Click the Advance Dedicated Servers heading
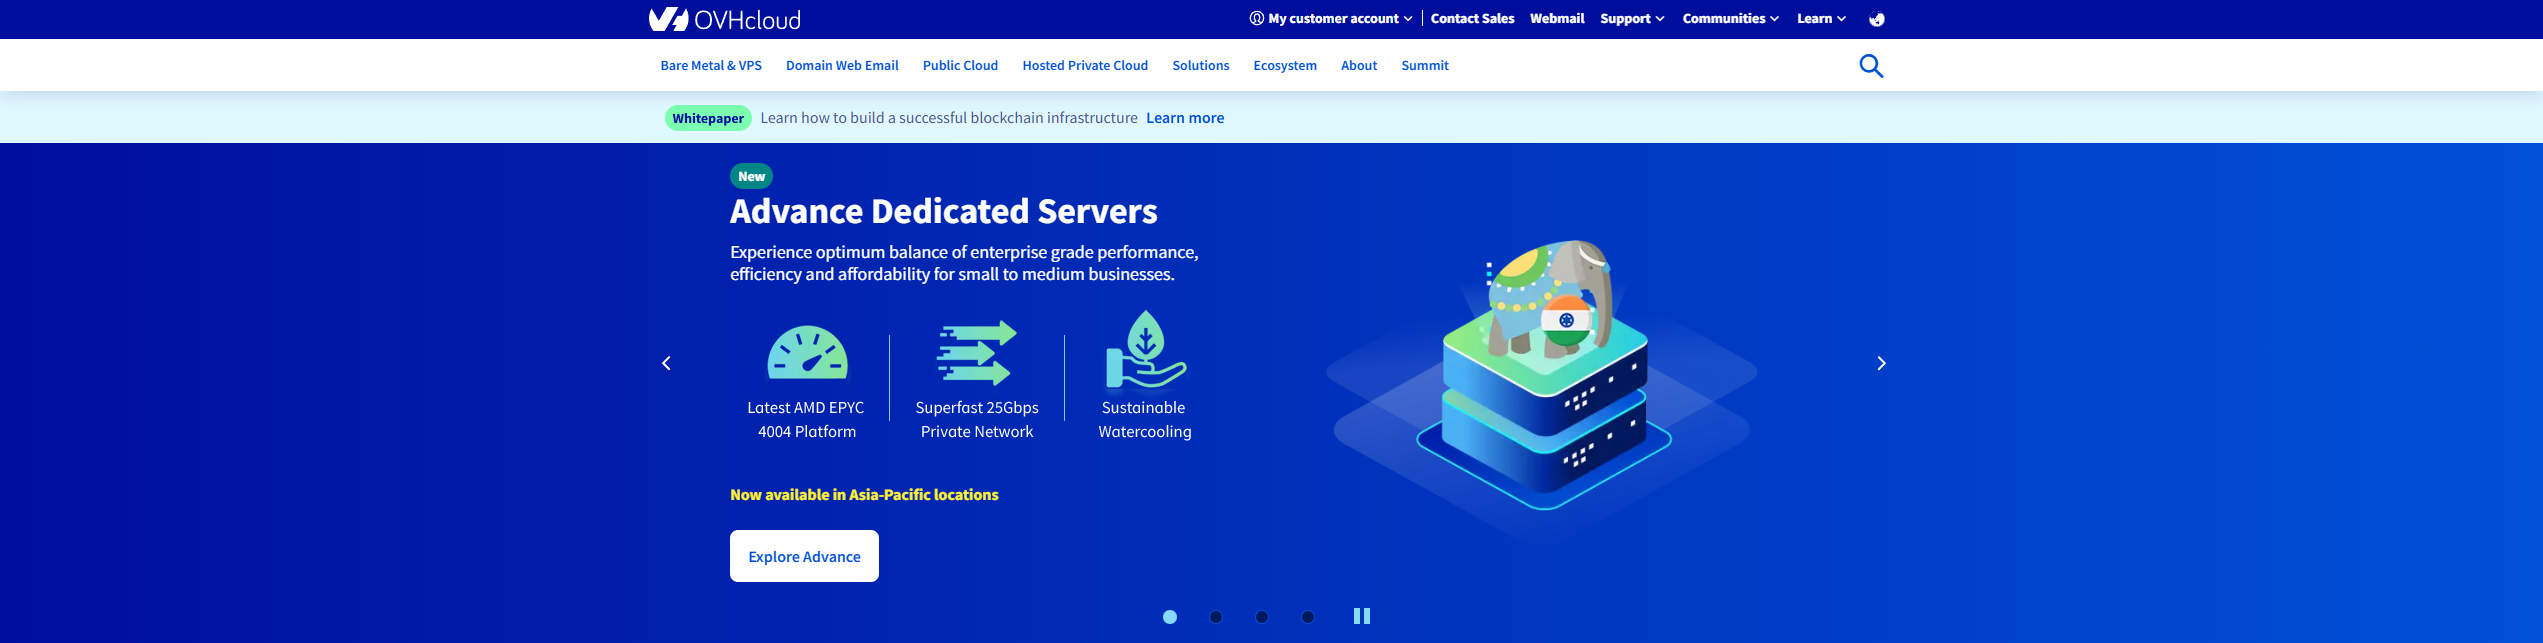Image resolution: width=2543 pixels, height=643 pixels. 944,212
